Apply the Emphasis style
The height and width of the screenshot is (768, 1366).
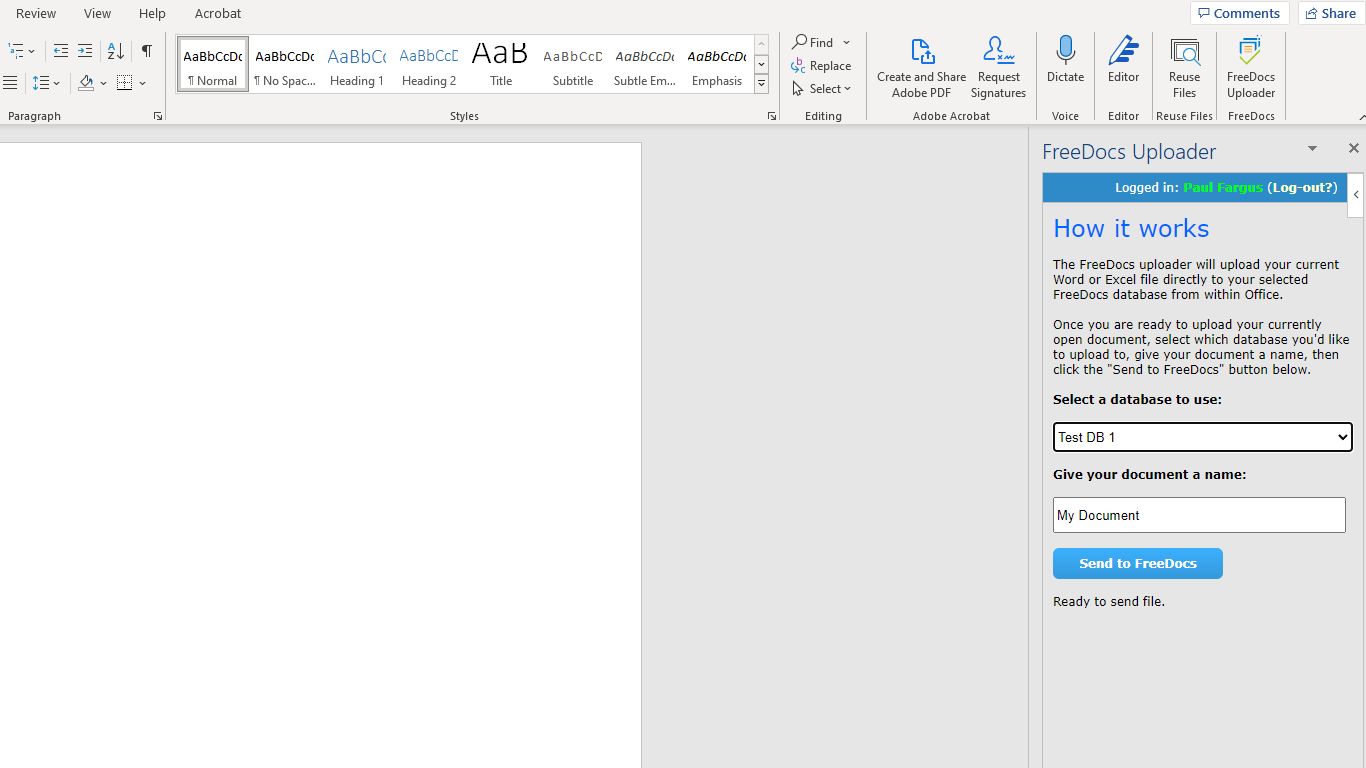coord(717,64)
